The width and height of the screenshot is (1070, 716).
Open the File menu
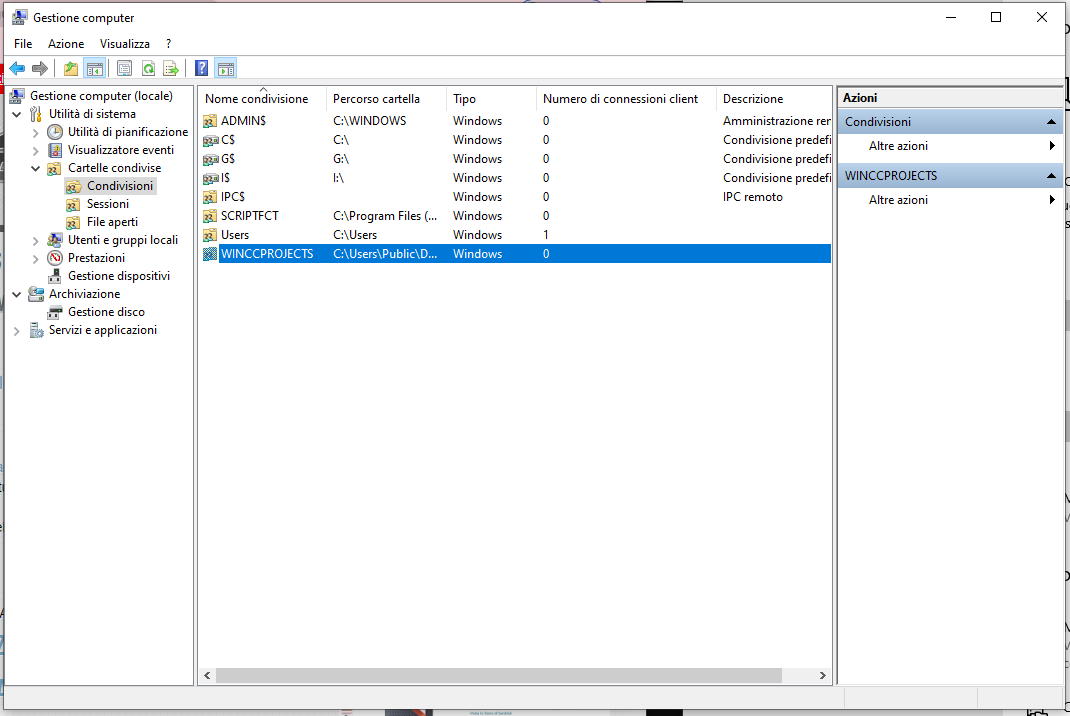coord(23,44)
